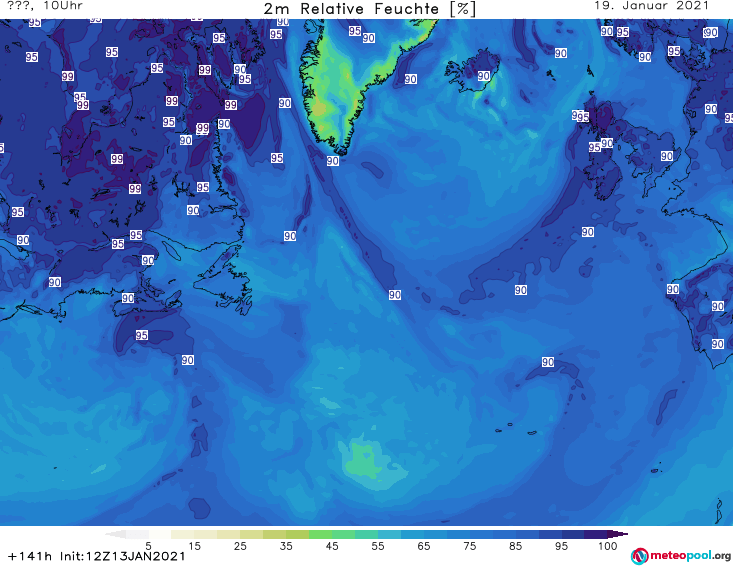Open the meteopool.org link text
733x566 pixels.
click(x=690, y=556)
